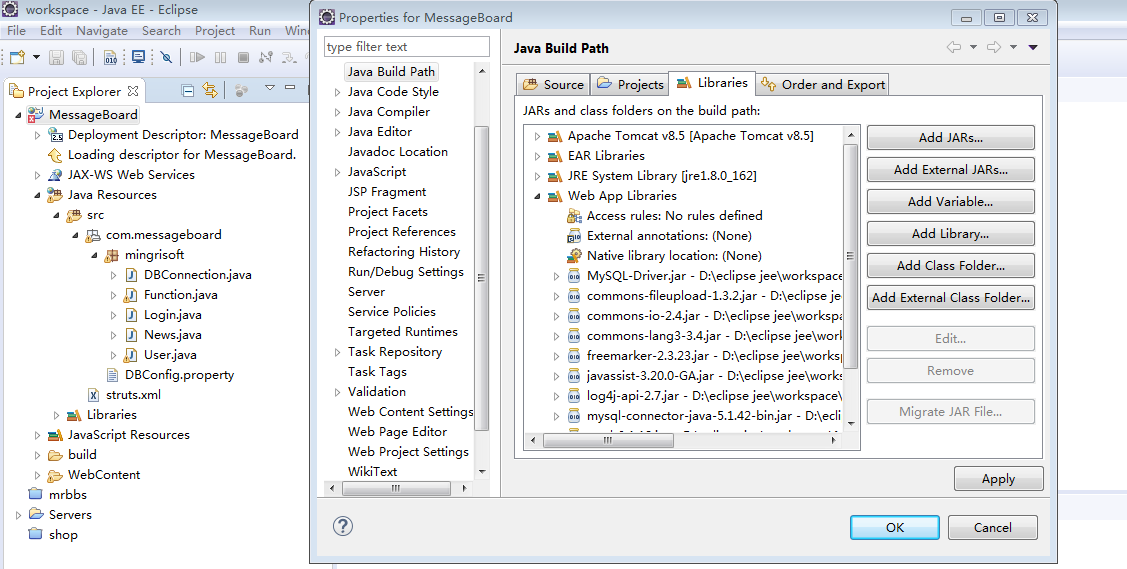Click the type filter text field
Image resolution: width=1127 pixels, height=569 pixels.
407,47
